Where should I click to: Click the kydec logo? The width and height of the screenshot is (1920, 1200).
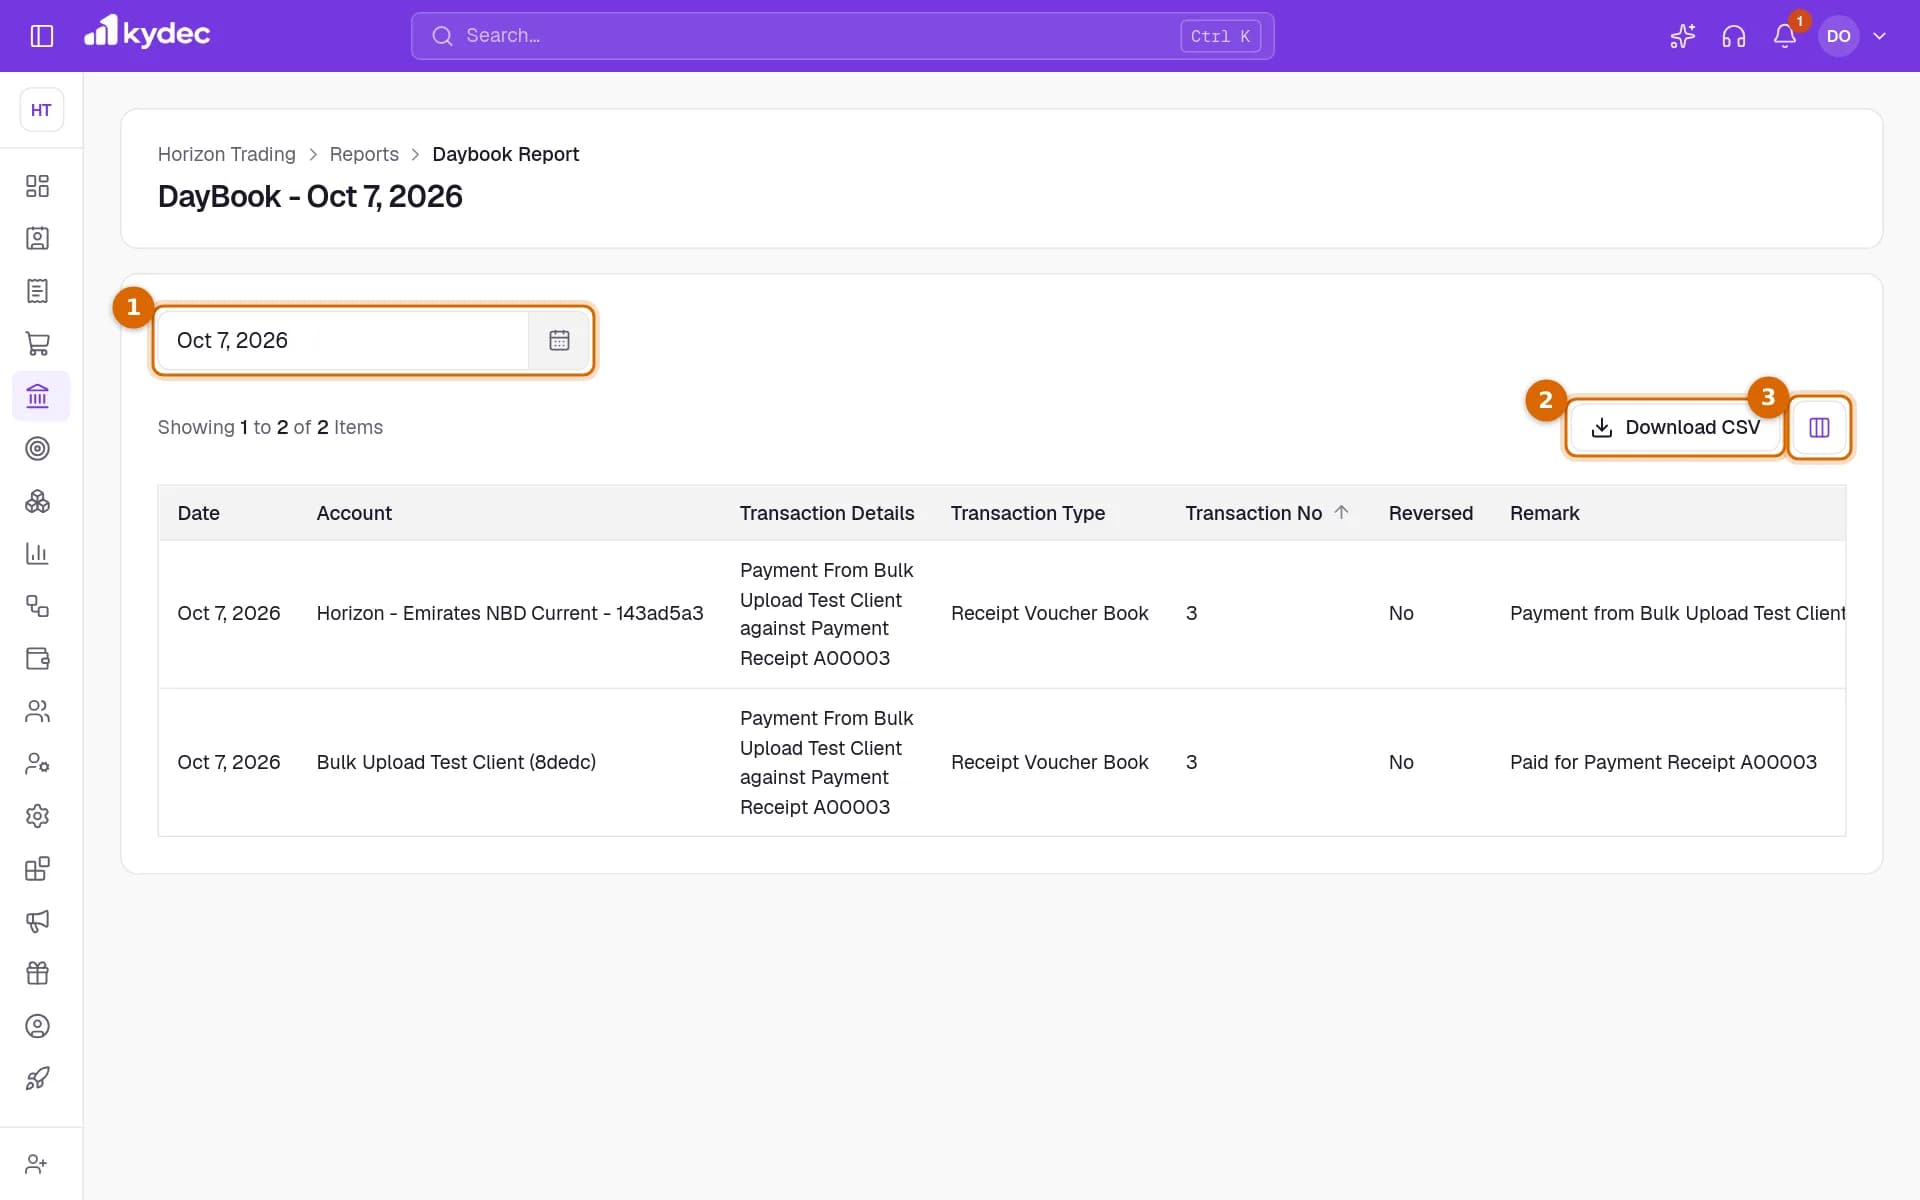coord(147,33)
